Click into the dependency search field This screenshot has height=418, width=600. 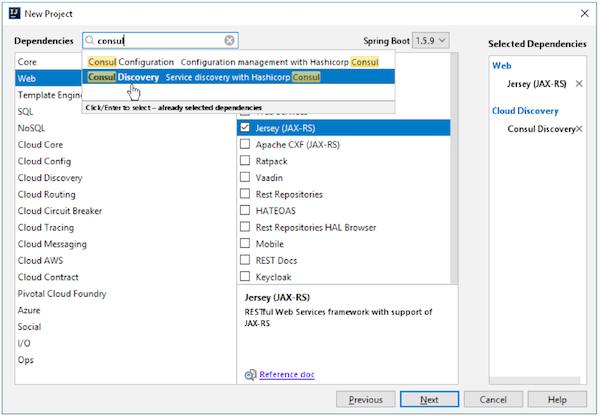(x=160, y=41)
